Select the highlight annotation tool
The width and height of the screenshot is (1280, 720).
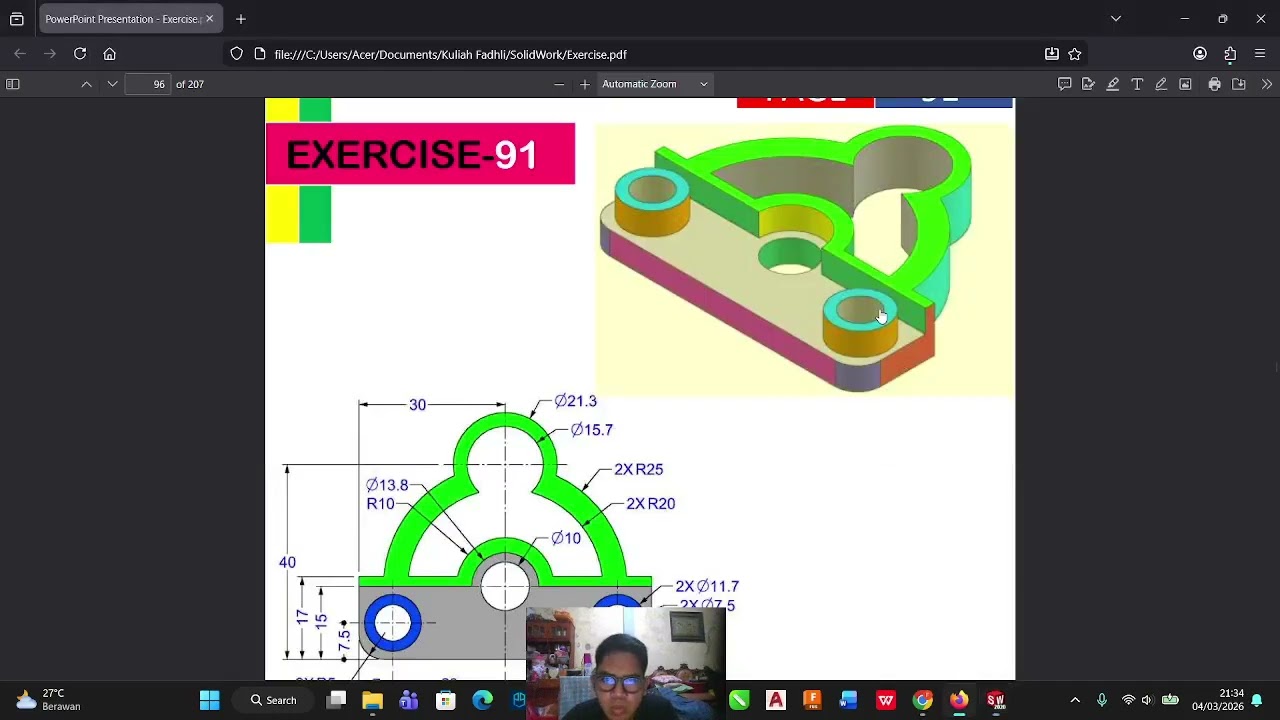point(1113,84)
